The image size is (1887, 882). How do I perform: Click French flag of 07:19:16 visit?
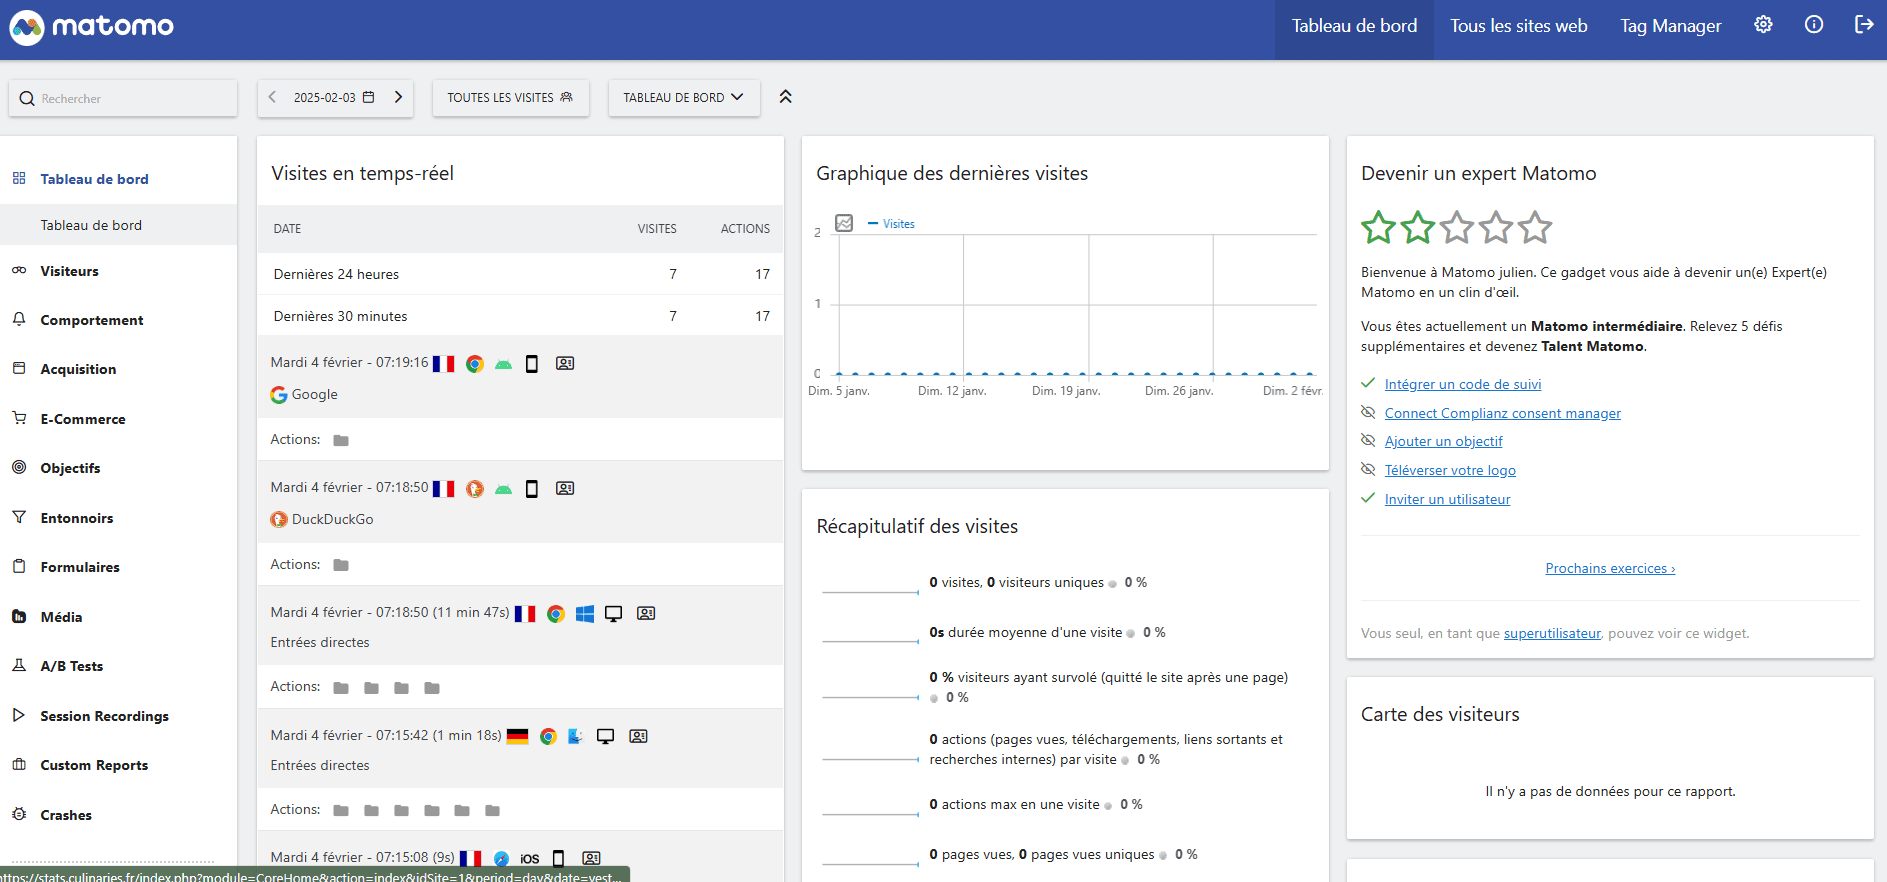443,364
